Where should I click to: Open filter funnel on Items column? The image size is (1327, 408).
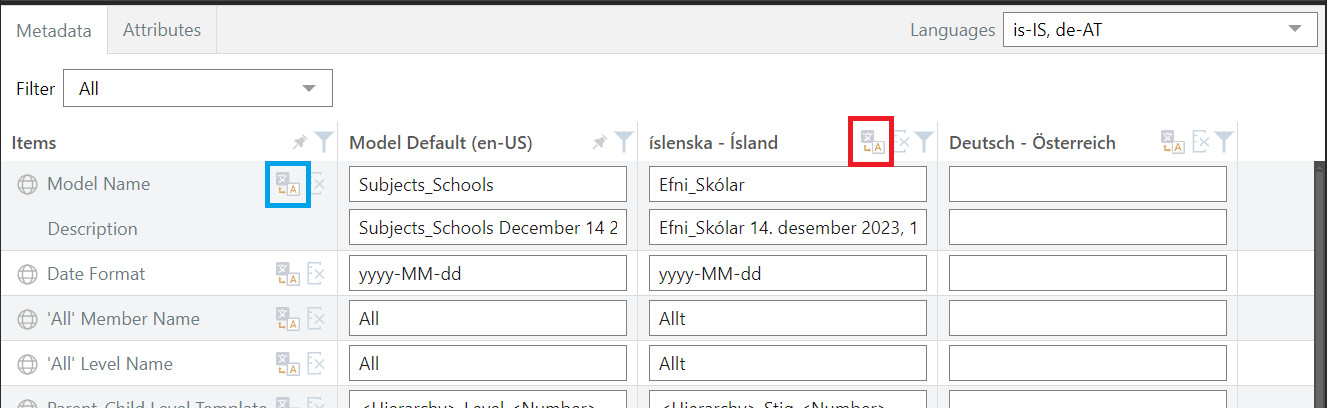[x=324, y=143]
